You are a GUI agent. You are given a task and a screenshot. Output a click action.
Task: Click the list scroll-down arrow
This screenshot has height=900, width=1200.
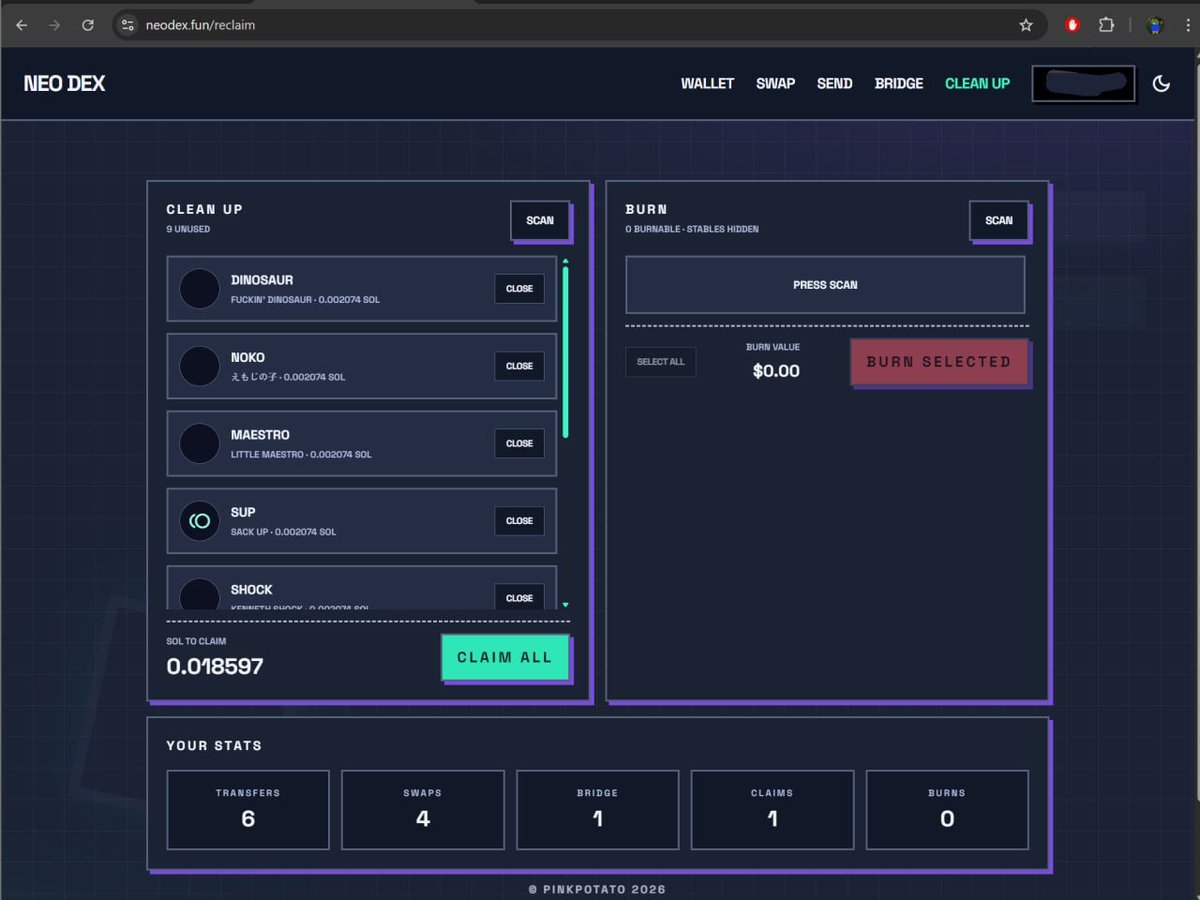click(566, 605)
